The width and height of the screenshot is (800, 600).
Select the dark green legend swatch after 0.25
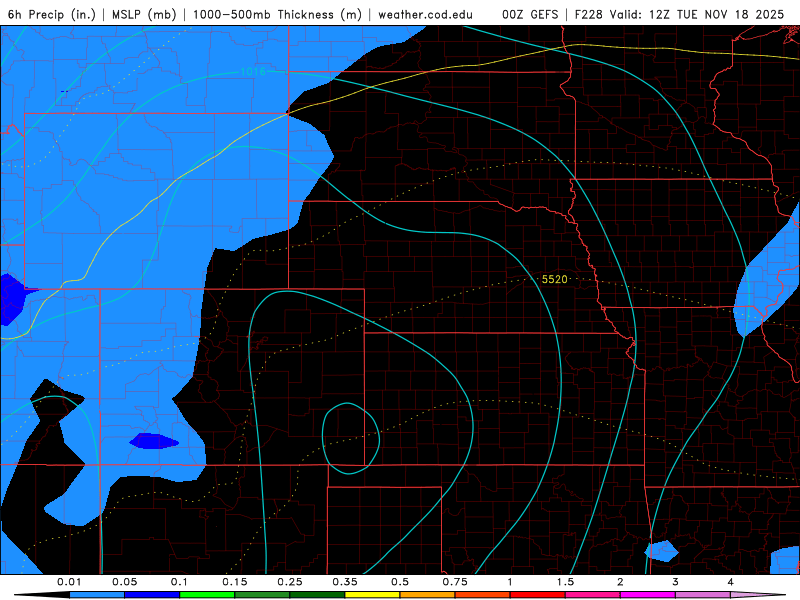point(317,595)
